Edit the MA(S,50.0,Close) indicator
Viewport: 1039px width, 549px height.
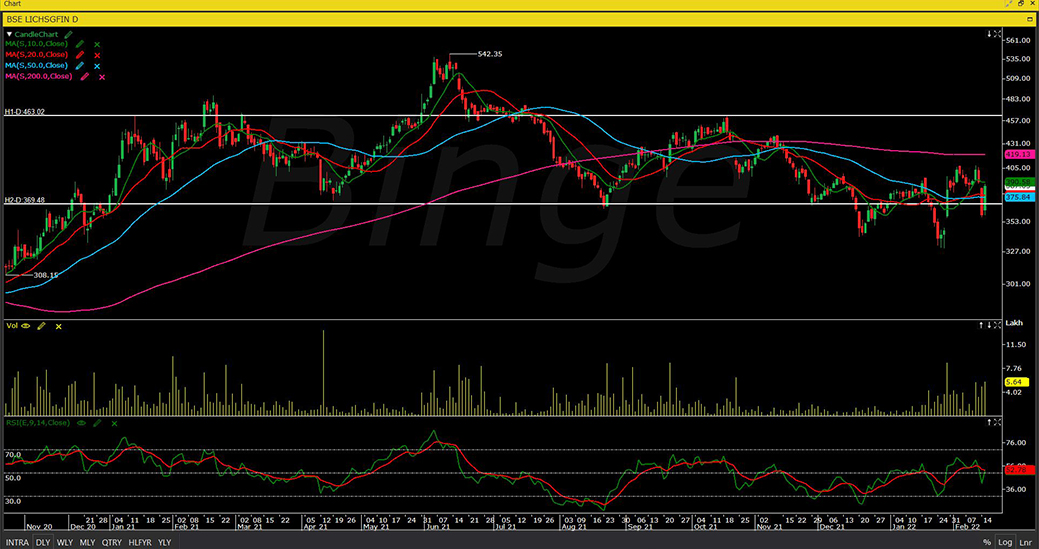click(x=81, y=66)
